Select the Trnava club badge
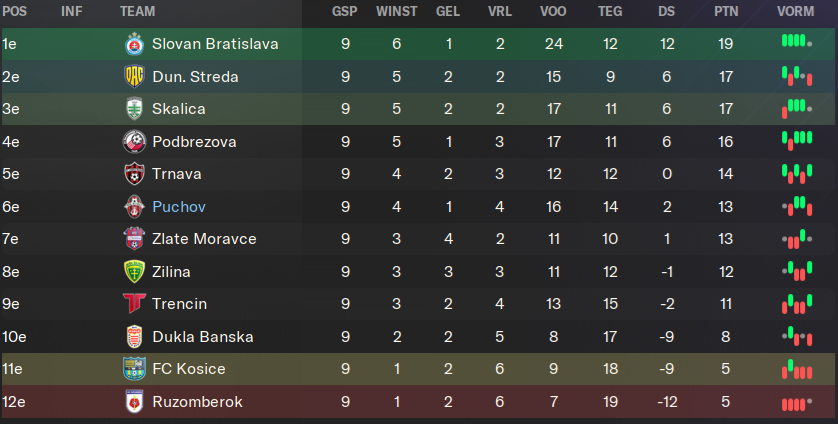838x424 pixels. coord(134,174)
